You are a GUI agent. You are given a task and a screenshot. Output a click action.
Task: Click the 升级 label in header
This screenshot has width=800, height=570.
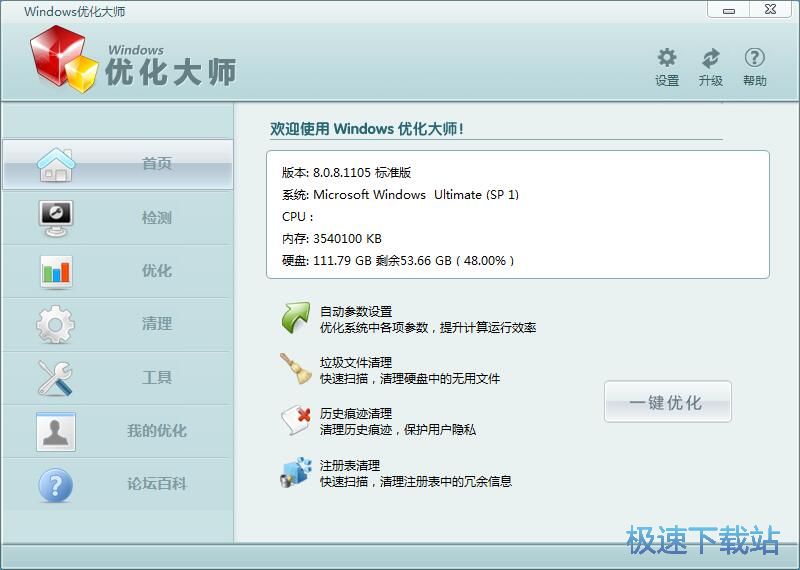pyautogui.click(x=710, y=81)
